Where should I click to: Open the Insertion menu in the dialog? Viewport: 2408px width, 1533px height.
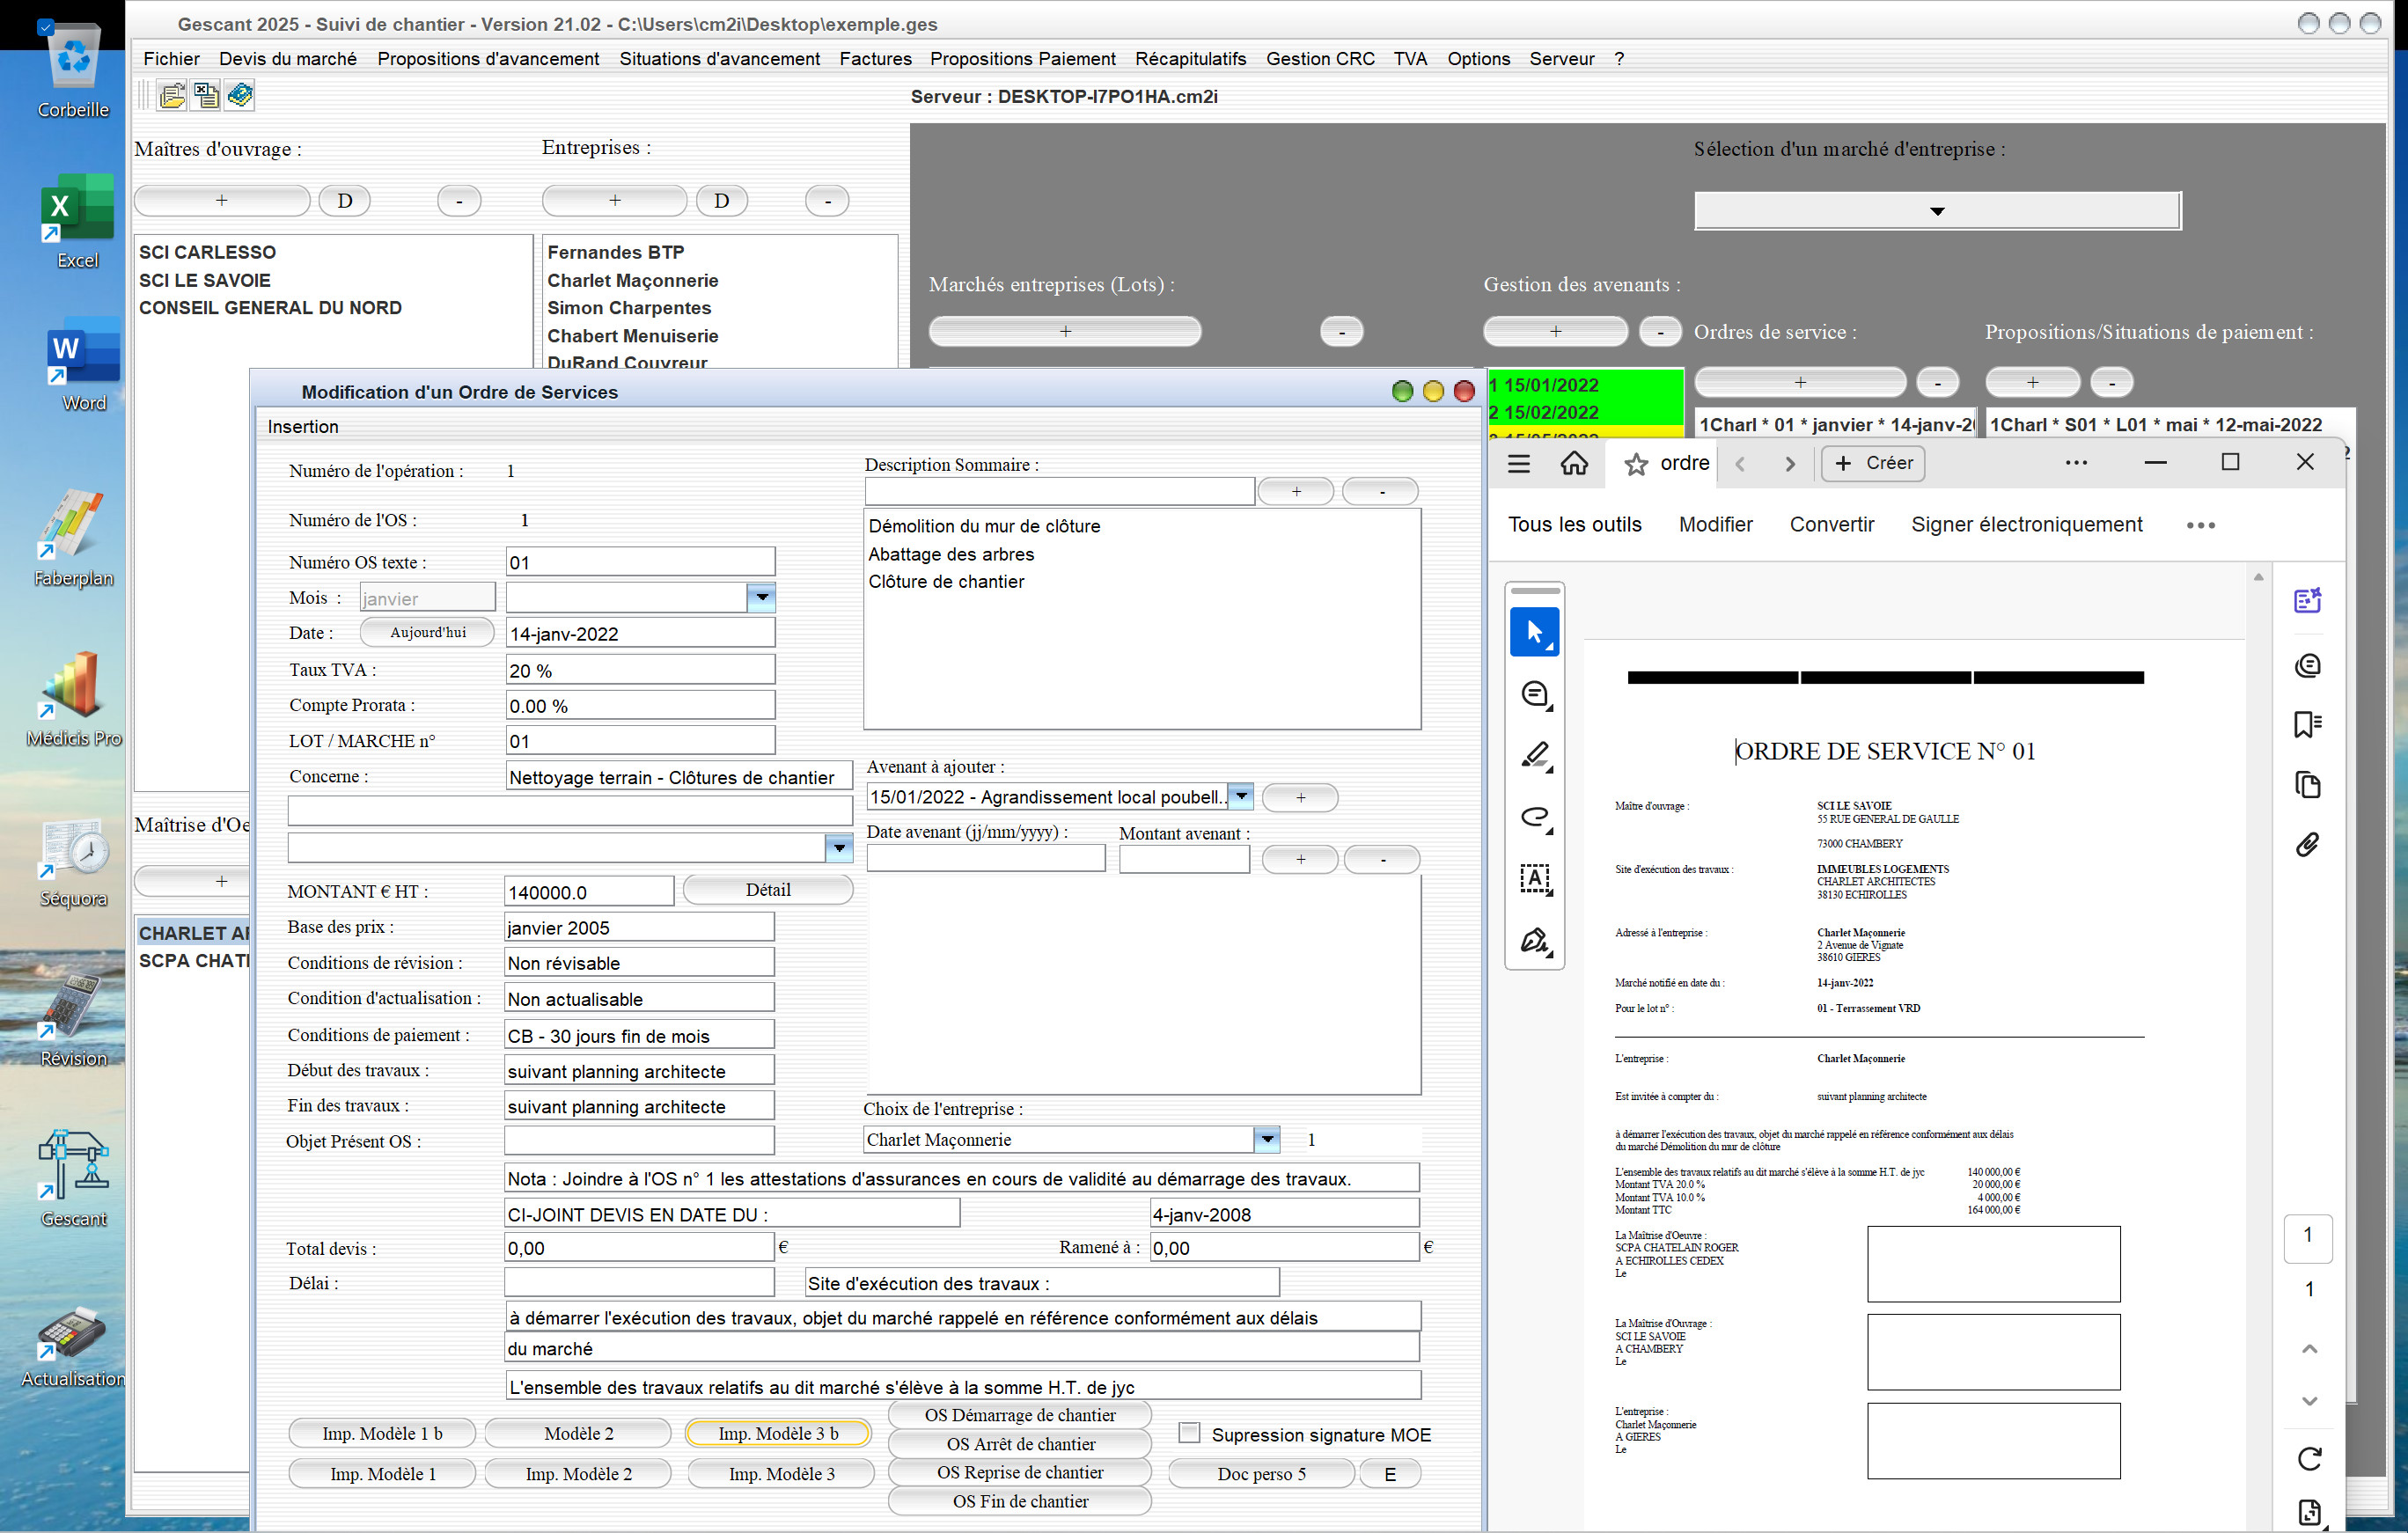(x=303, y=427)
